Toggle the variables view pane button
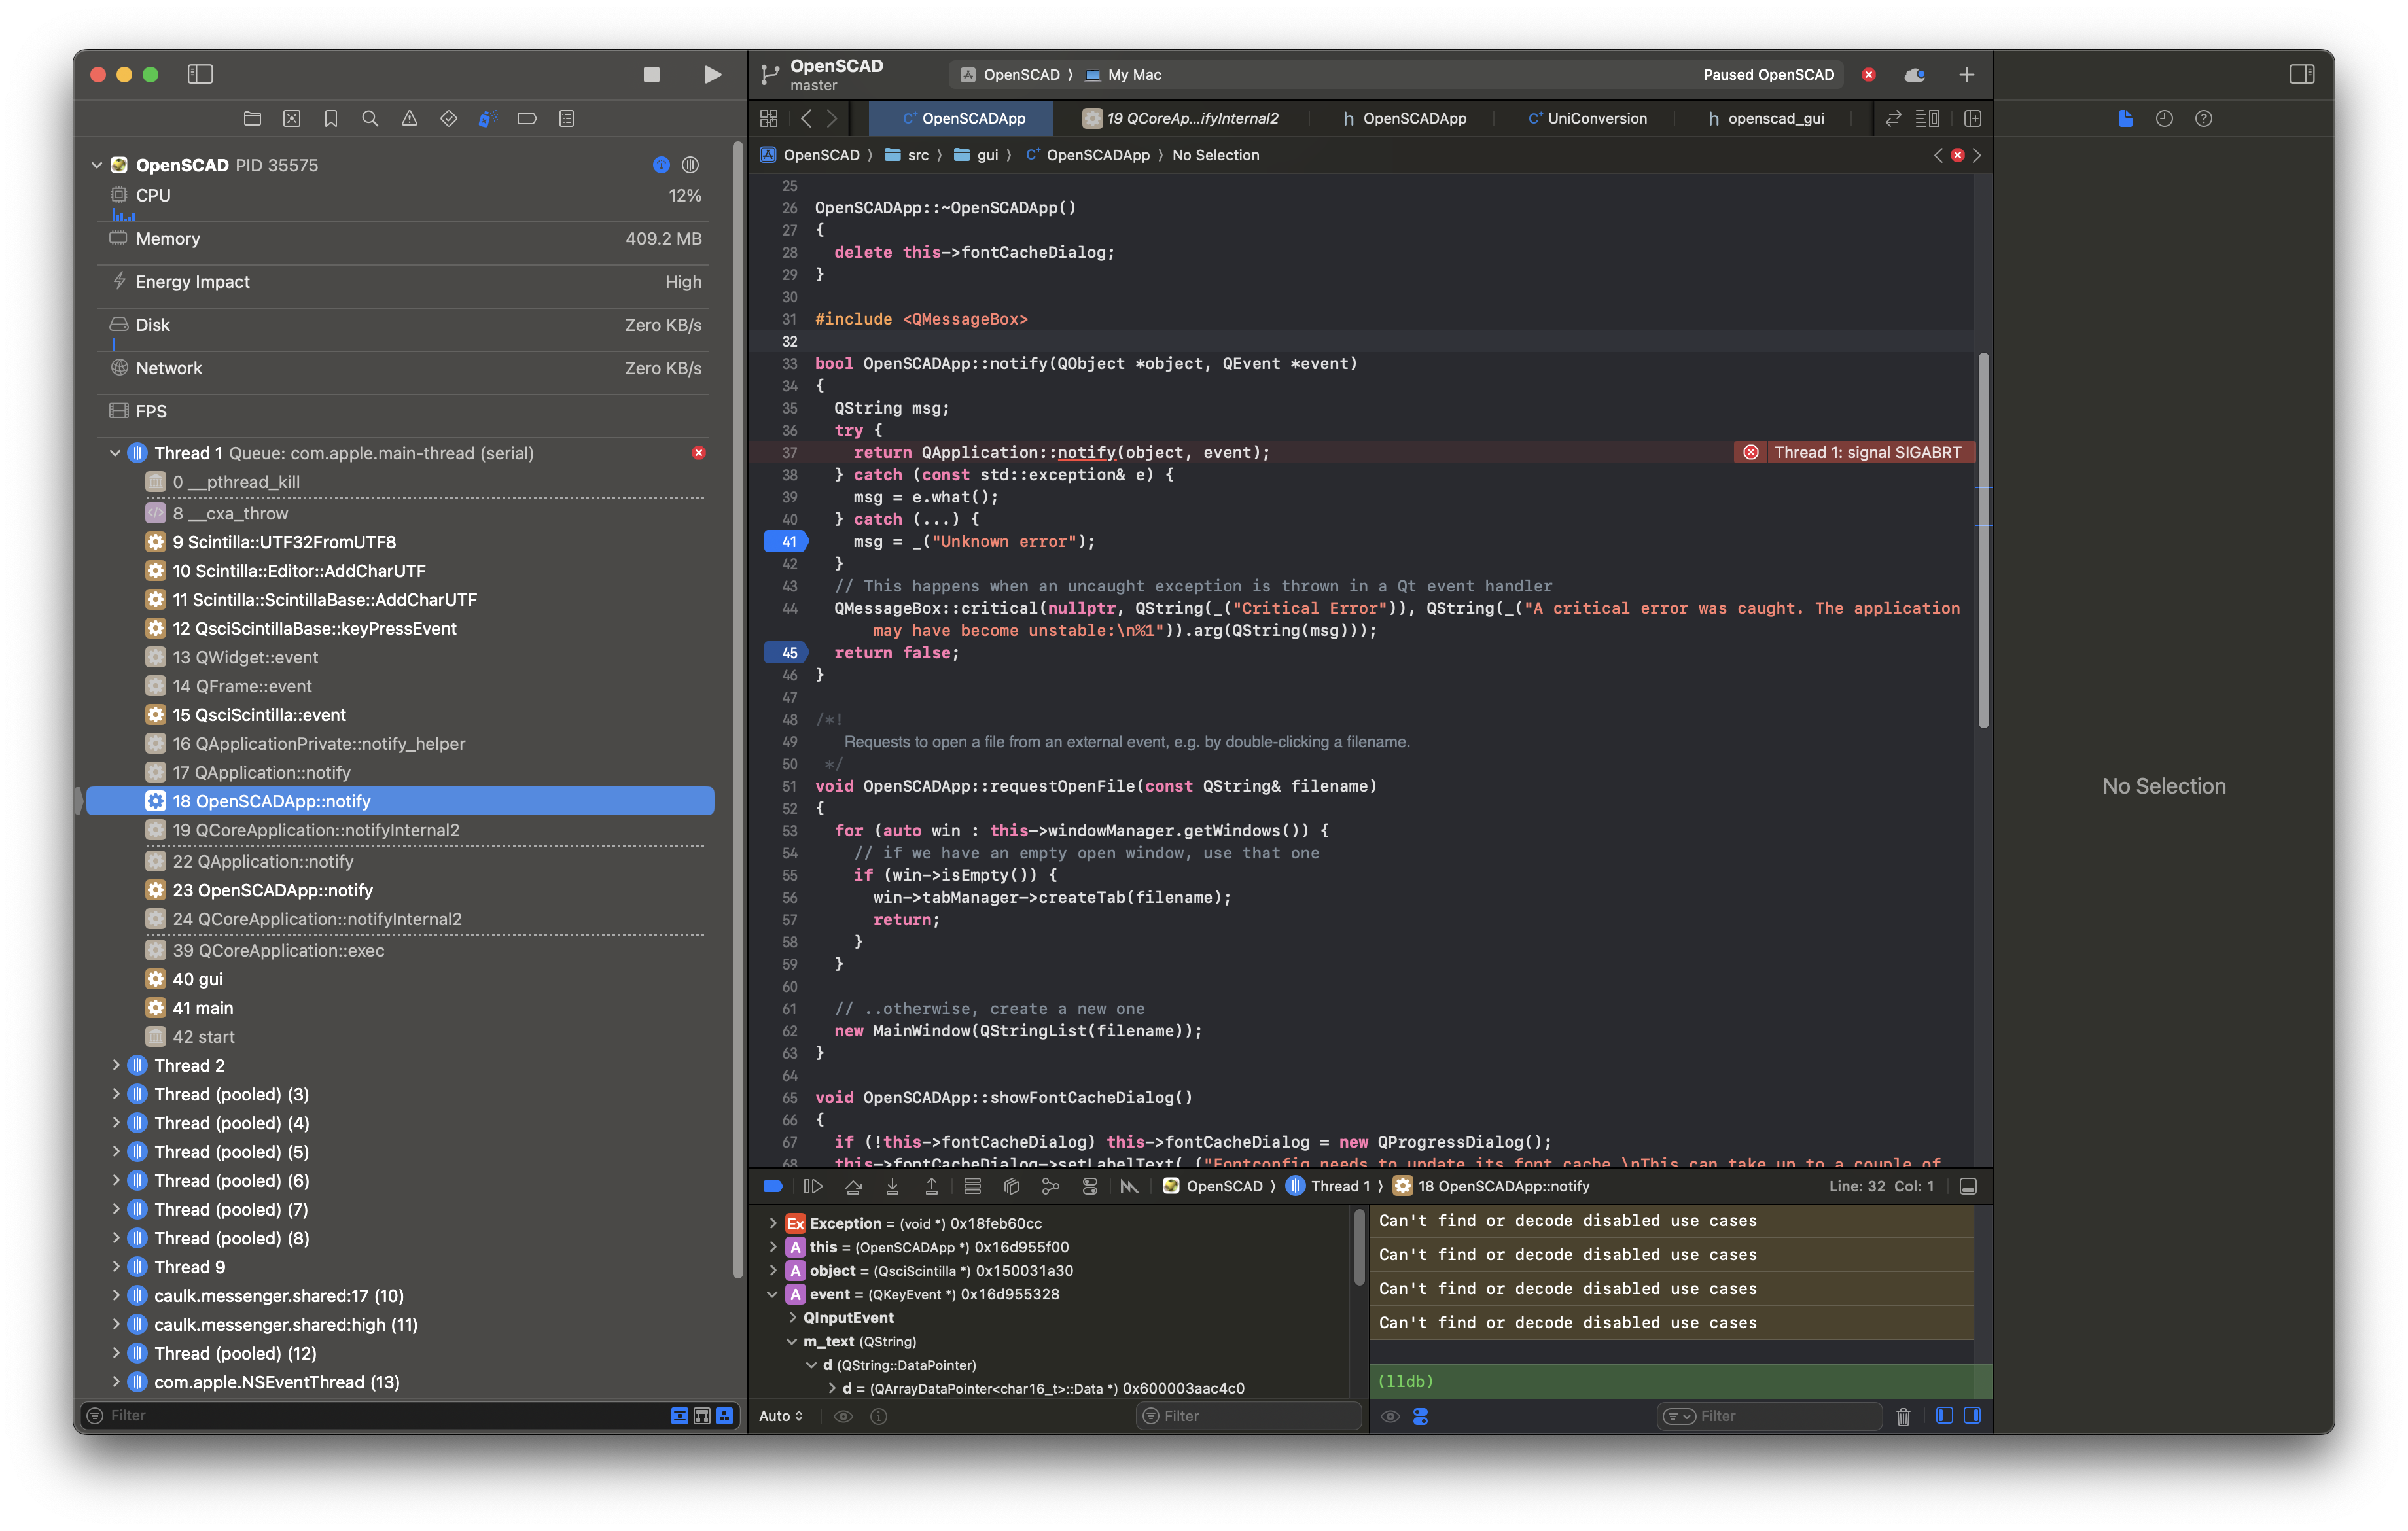 click(x=1944, y=1415)
